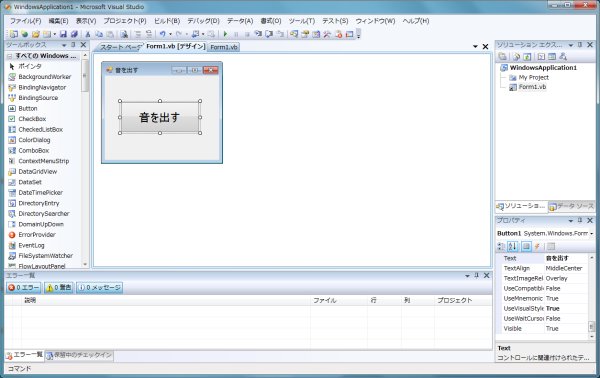Click the Events lightning bolt icon
The width and height of the screenshot is (600, 378).
click(537, 246)
